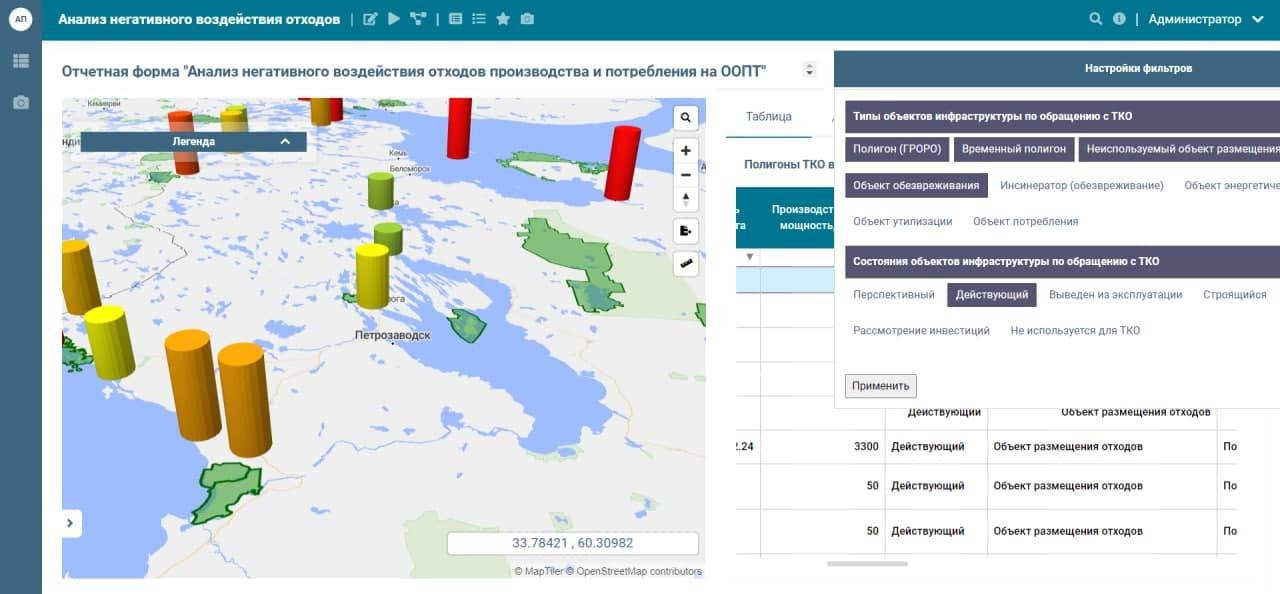This screenshot has height=594, width=1280.
Task: Expand the map side panel chevron
Action: click(71, 522)
